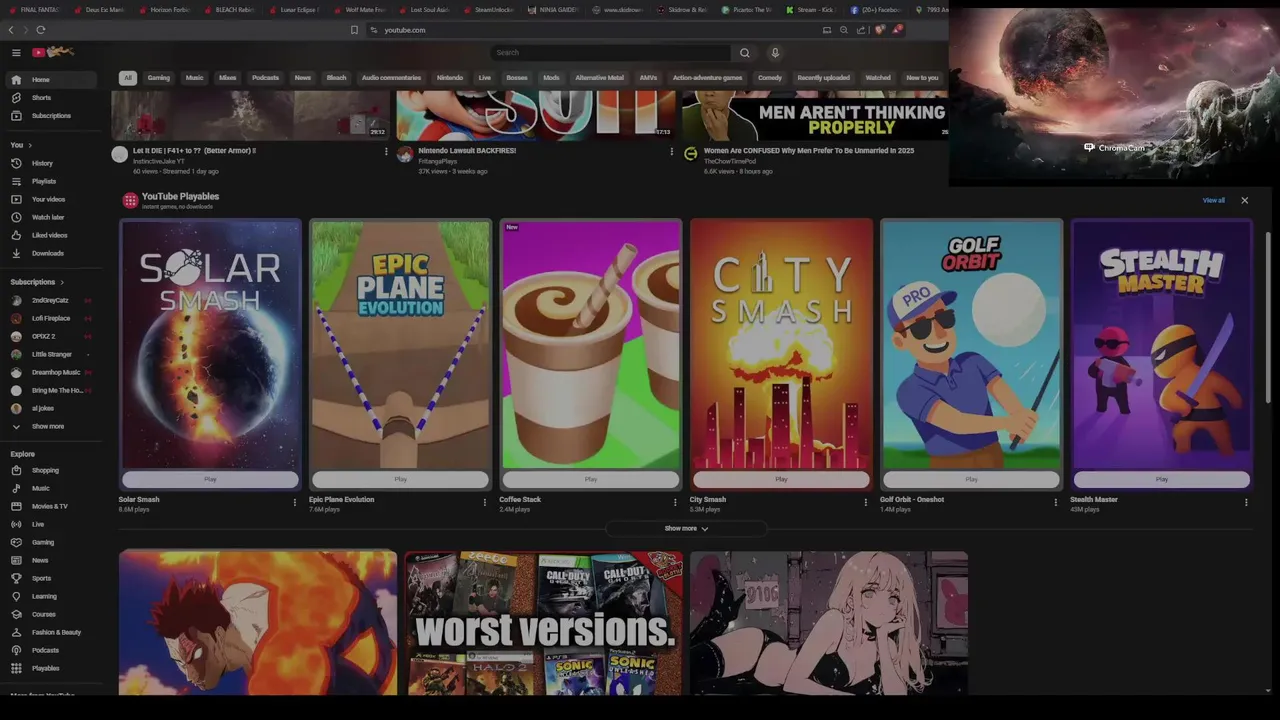
Task: Select the Recently uploaded filter chip
Action: (x=823, y=78)
